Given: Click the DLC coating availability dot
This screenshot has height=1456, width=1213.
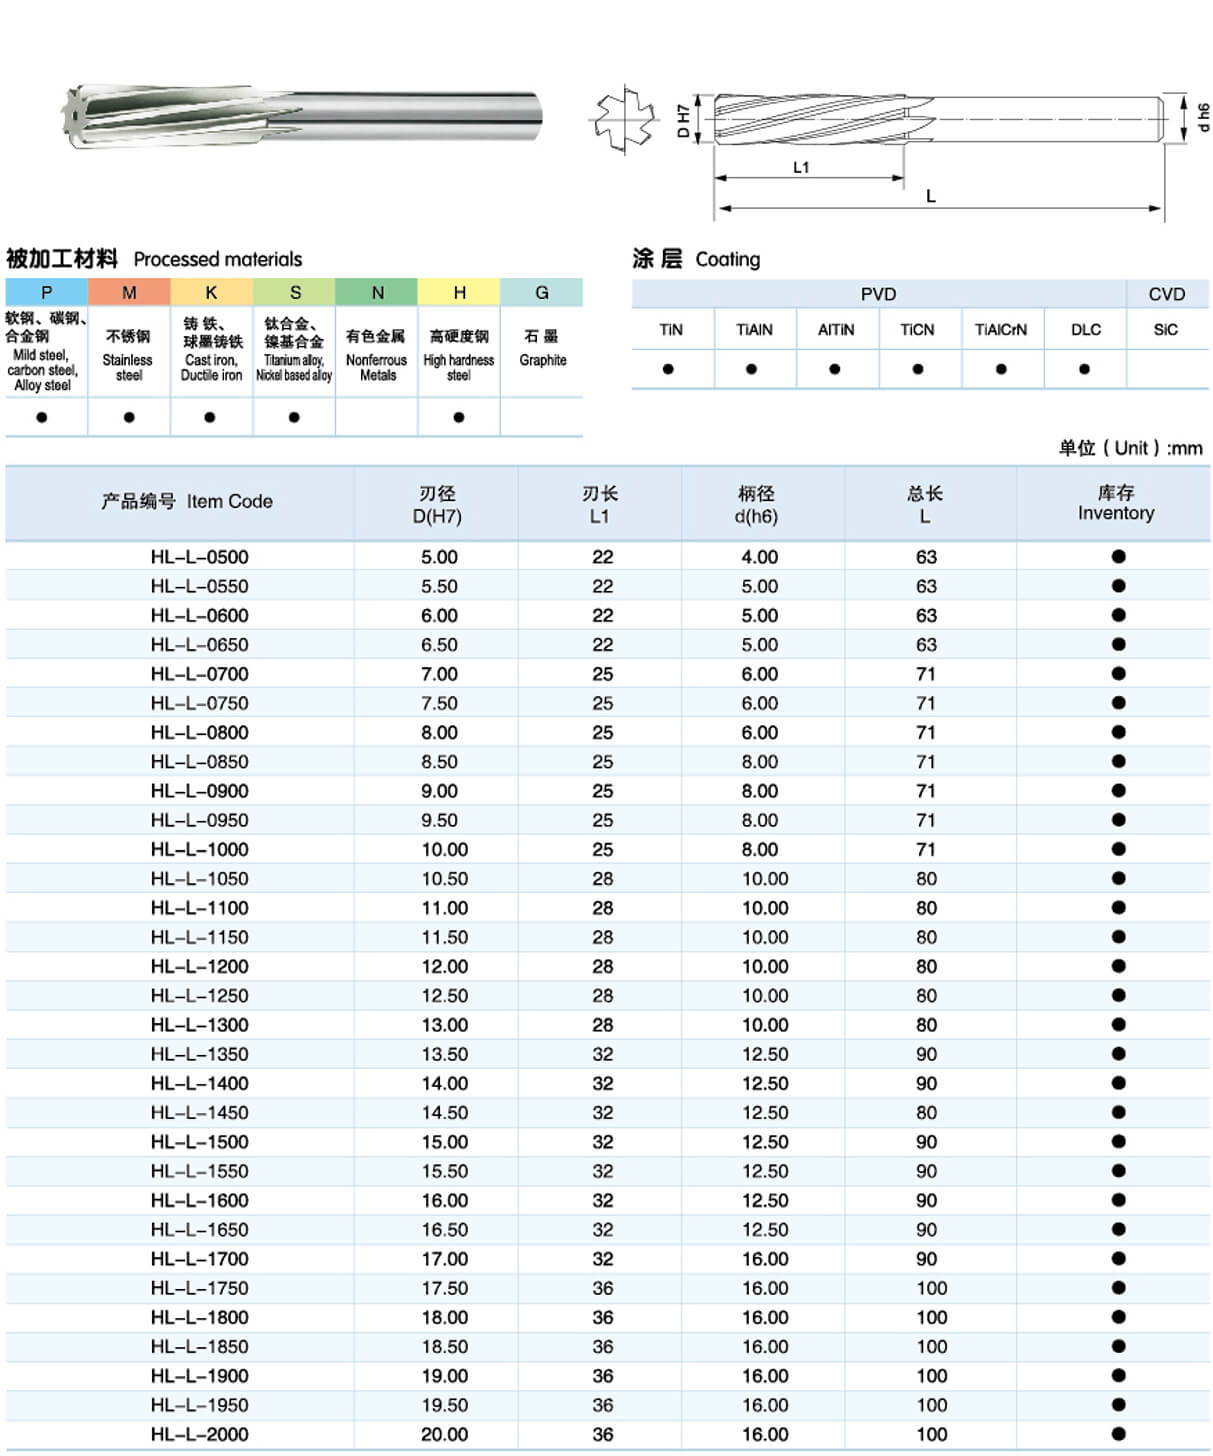Looking at the screenshot, I should (x=1084, y=369).
